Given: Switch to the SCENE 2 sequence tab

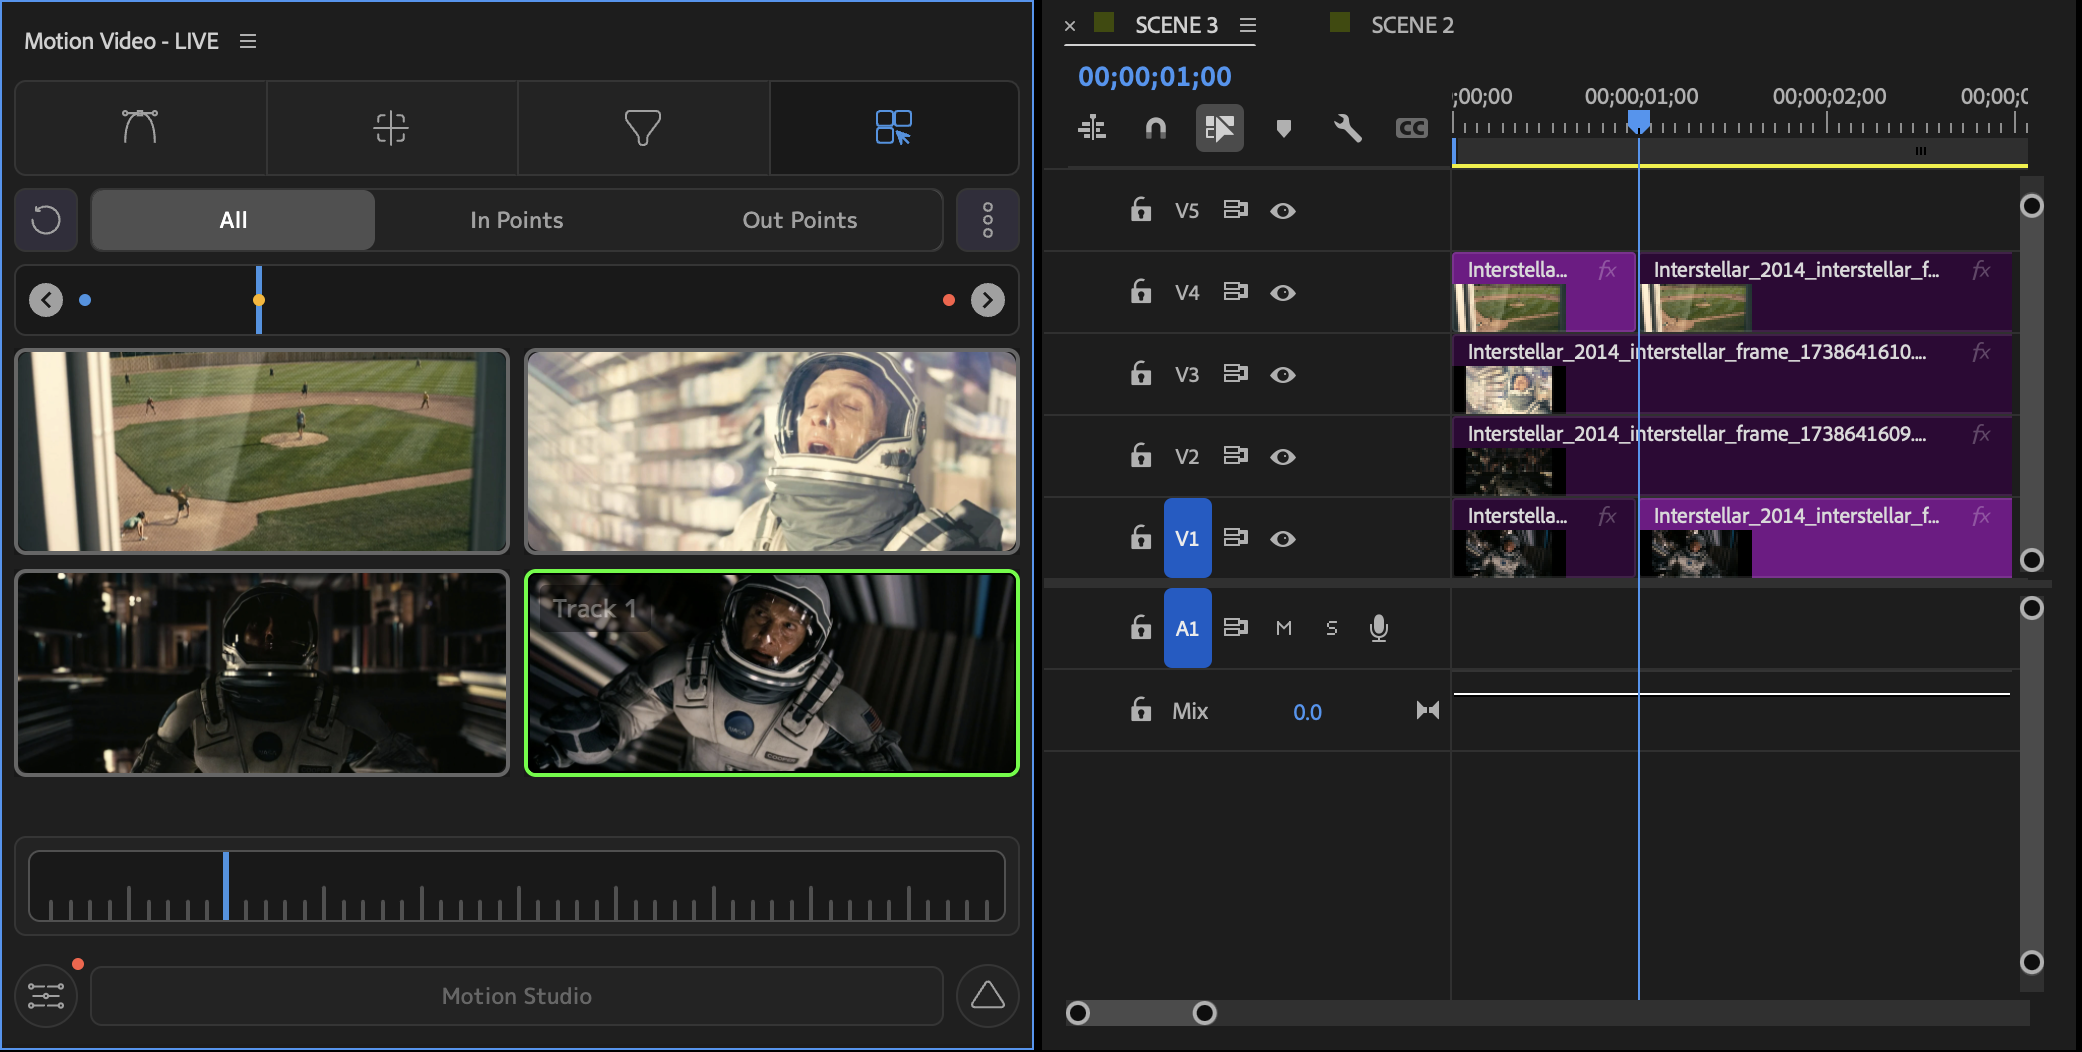Looking at the screenshot, I should click(1411, 25).
